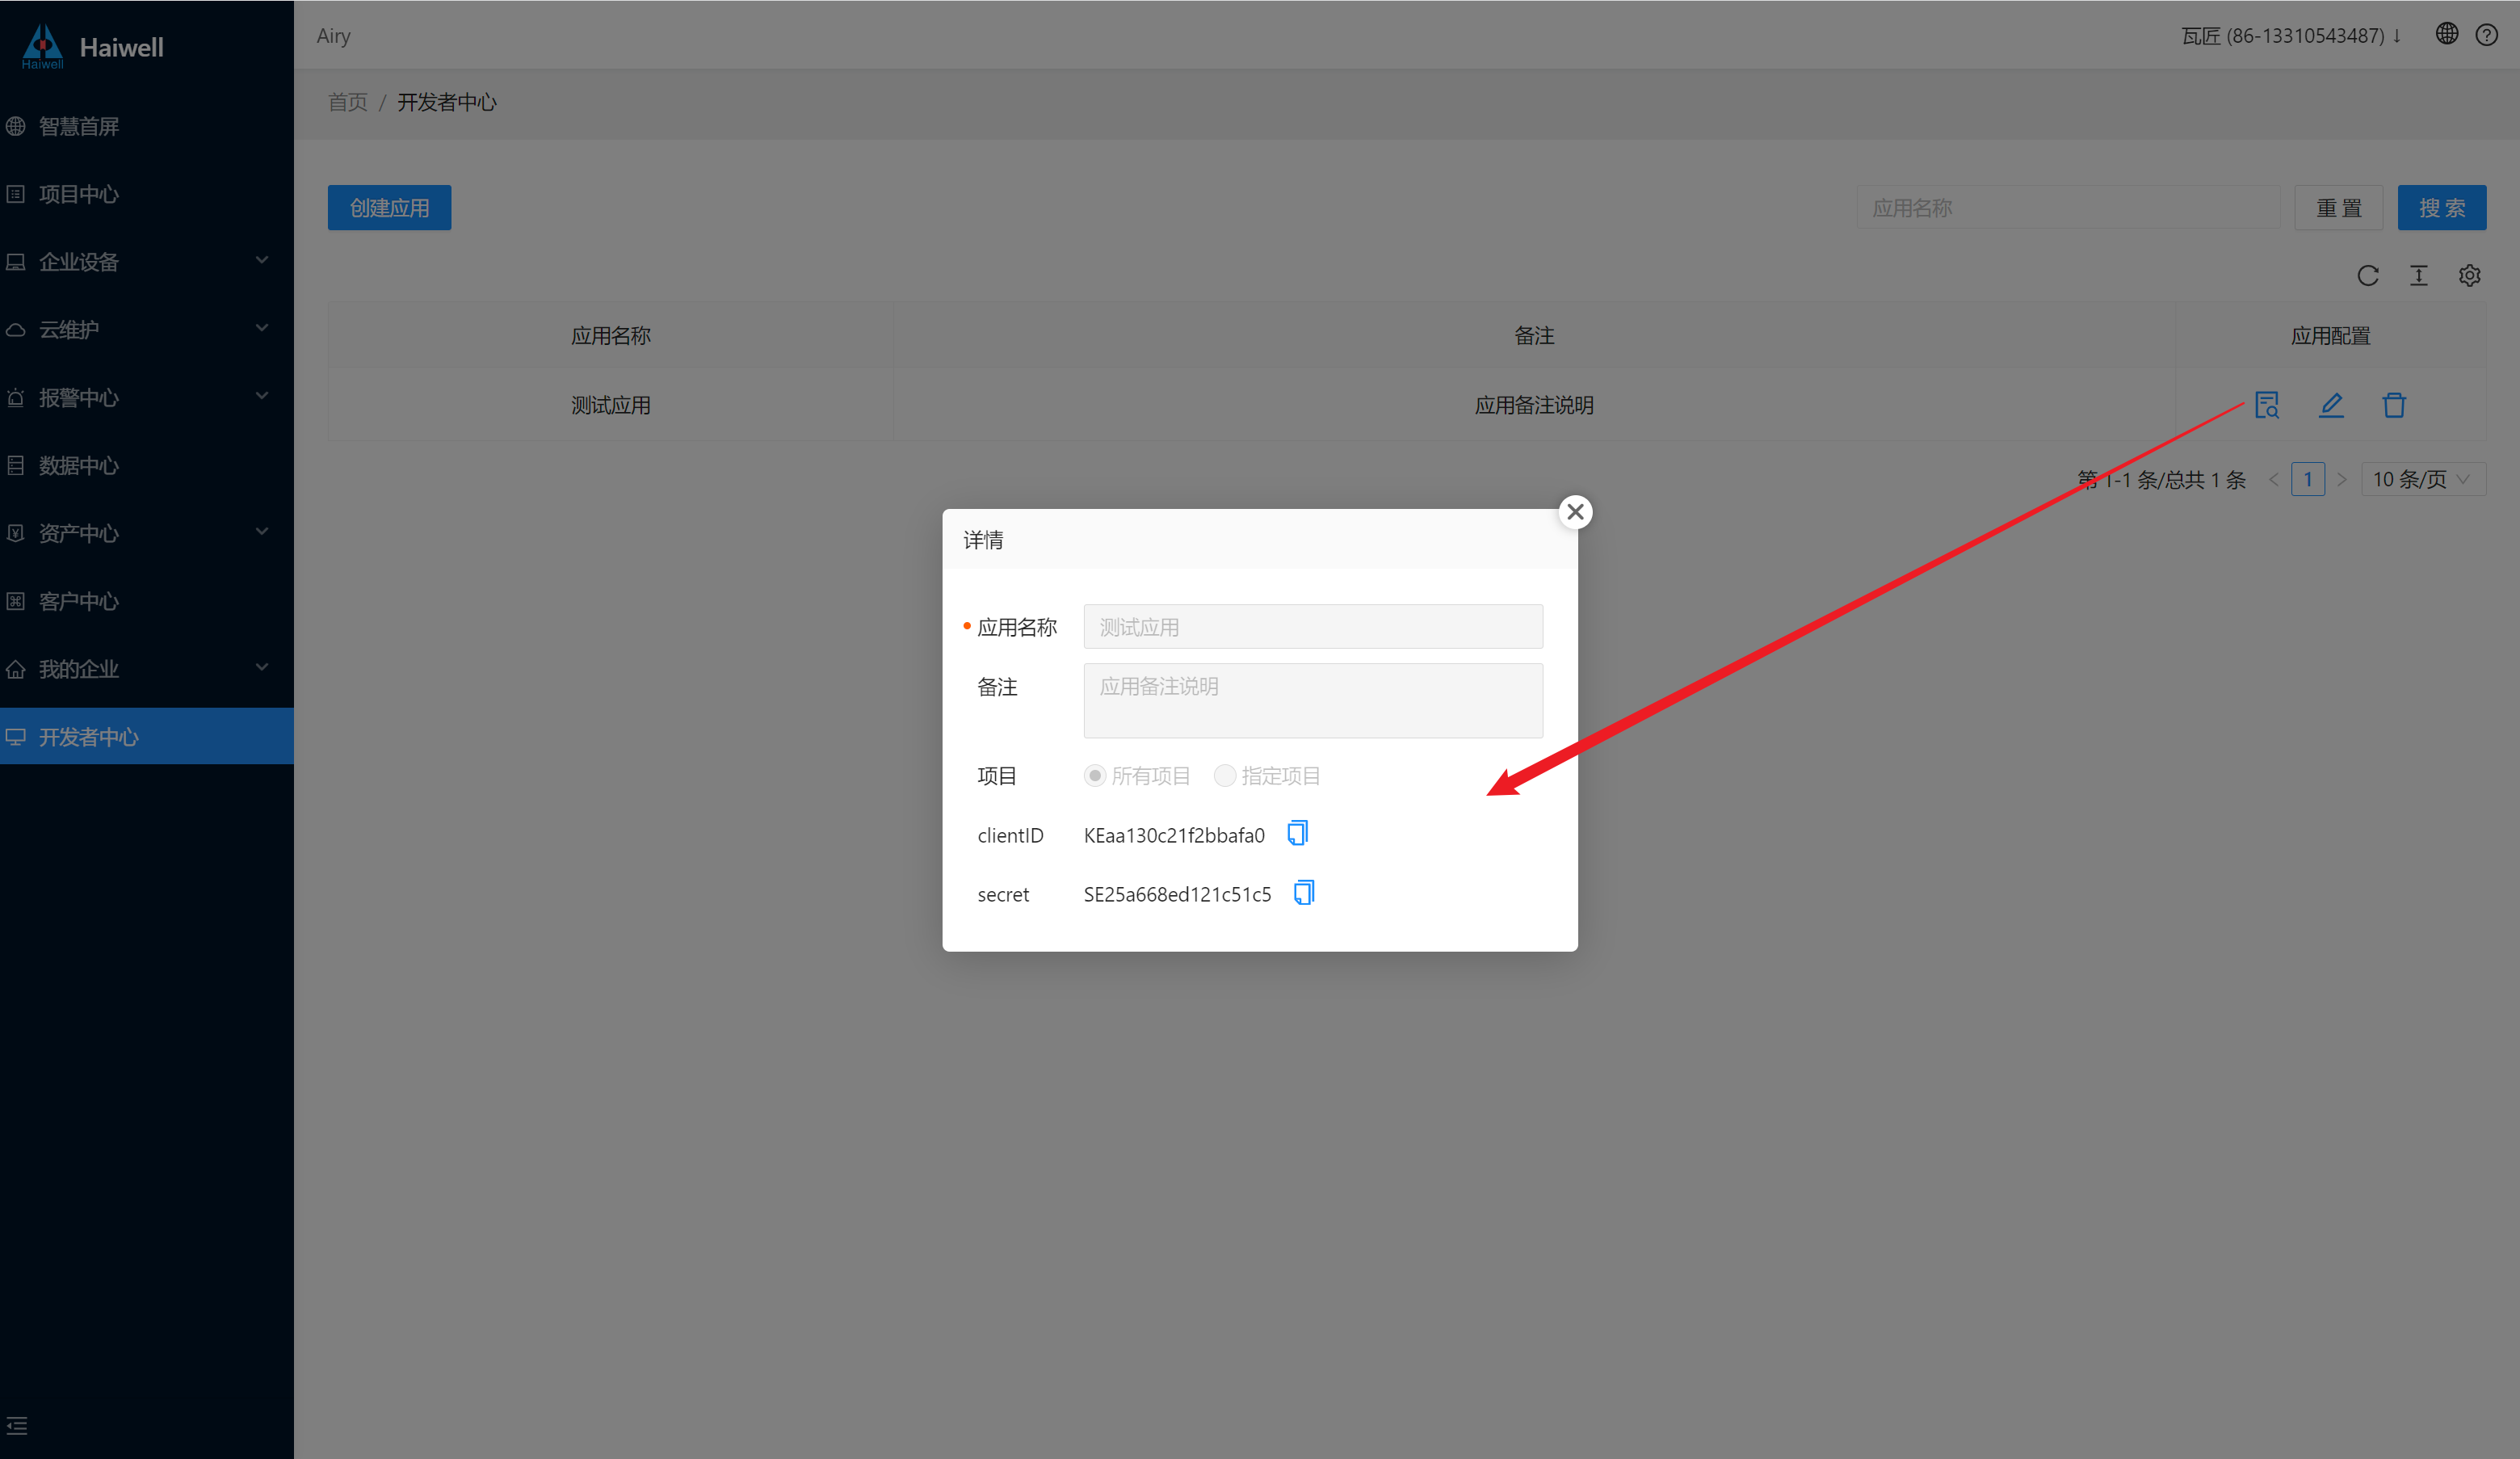Open the help question-mark icon

tap(2486, 35)
